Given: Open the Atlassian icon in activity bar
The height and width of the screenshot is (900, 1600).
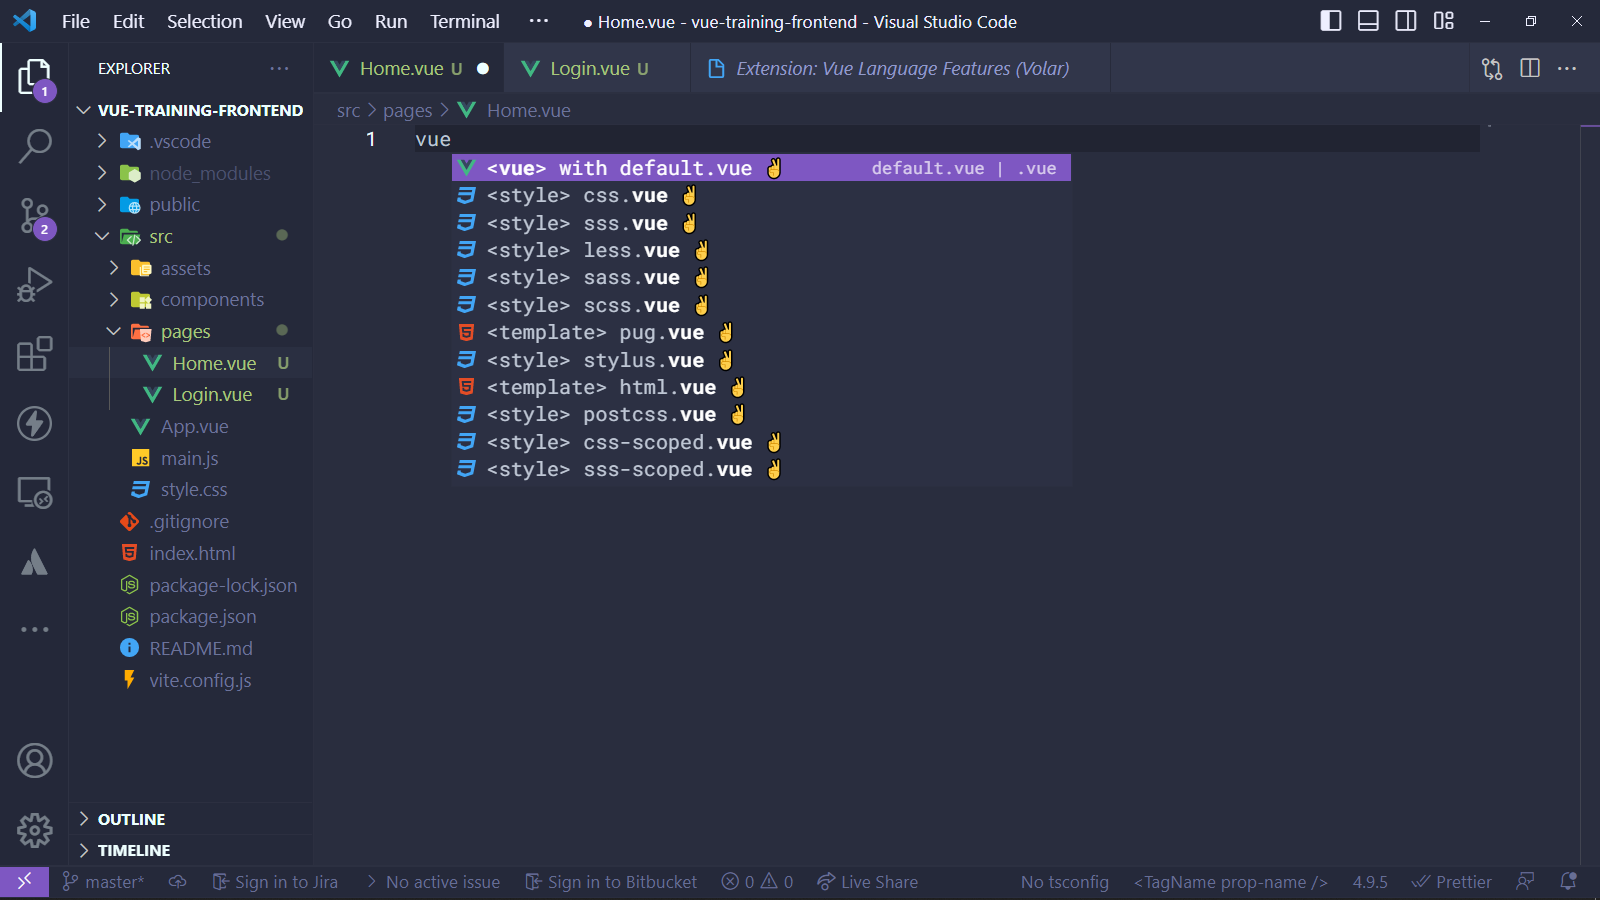Looking at the screenshot, I should coord(35,562).
